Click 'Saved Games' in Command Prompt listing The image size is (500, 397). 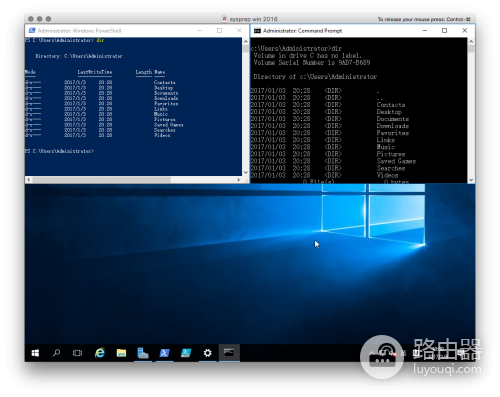coord(396,161)
